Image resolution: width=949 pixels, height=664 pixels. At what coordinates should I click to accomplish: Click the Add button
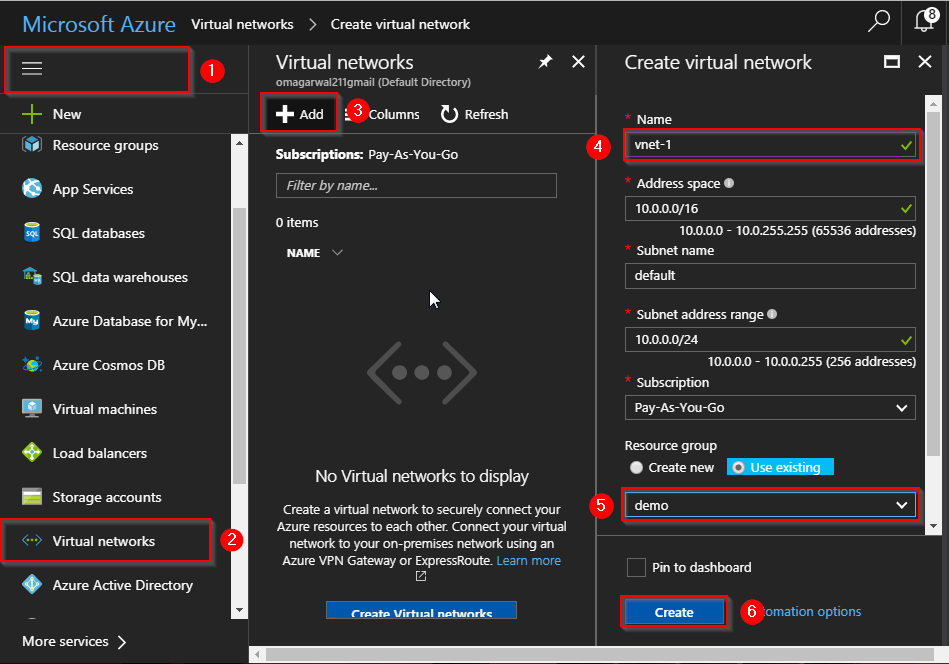pos(299,114)
